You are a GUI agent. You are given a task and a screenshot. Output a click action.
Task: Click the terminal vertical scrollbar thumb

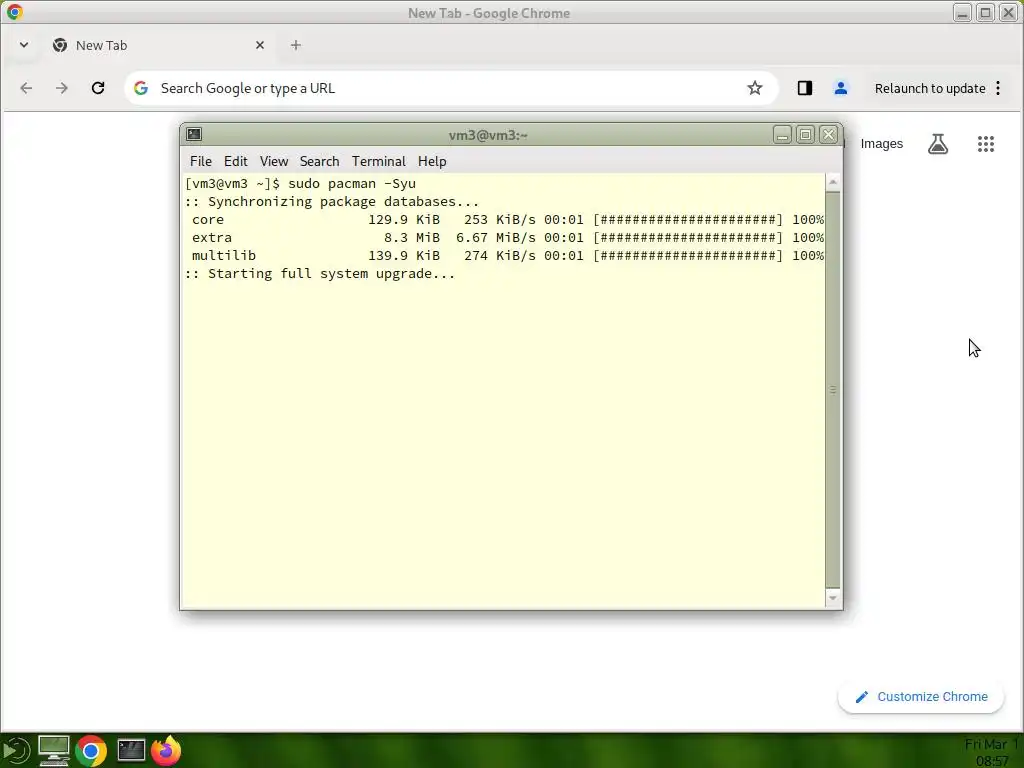point(833,390)
